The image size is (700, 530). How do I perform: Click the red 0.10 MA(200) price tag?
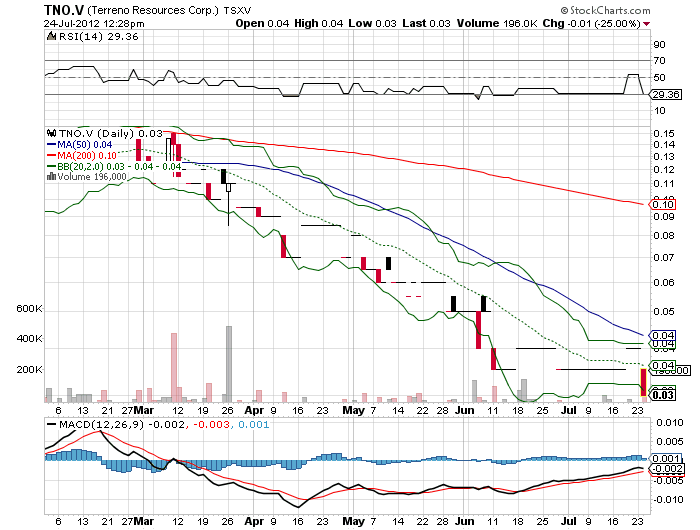[663, 204]
